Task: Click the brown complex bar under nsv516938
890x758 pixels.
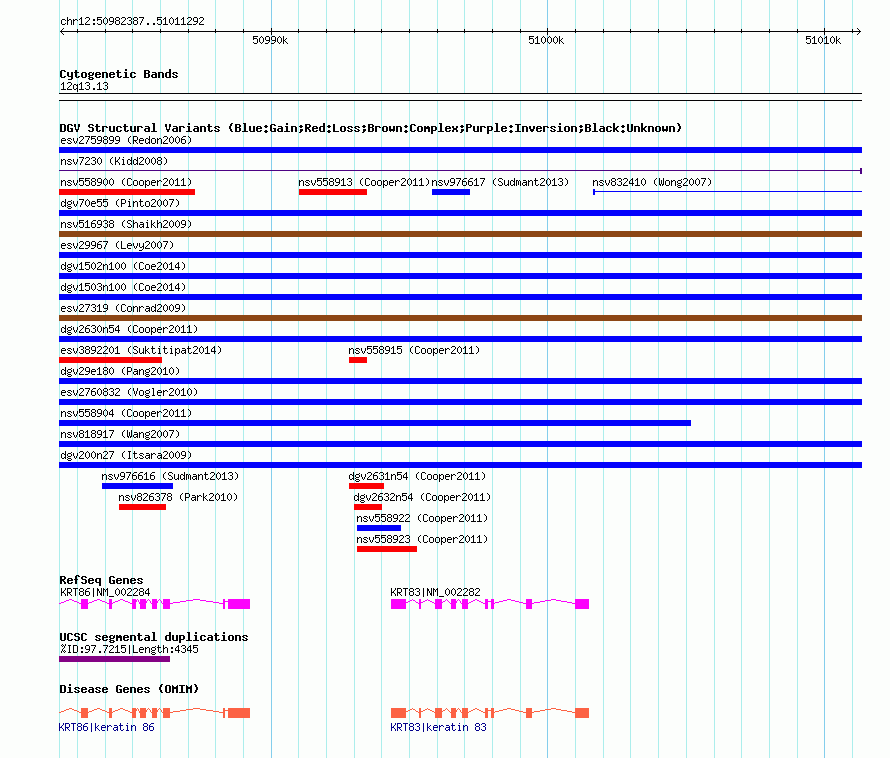Action: pos(460,234)
